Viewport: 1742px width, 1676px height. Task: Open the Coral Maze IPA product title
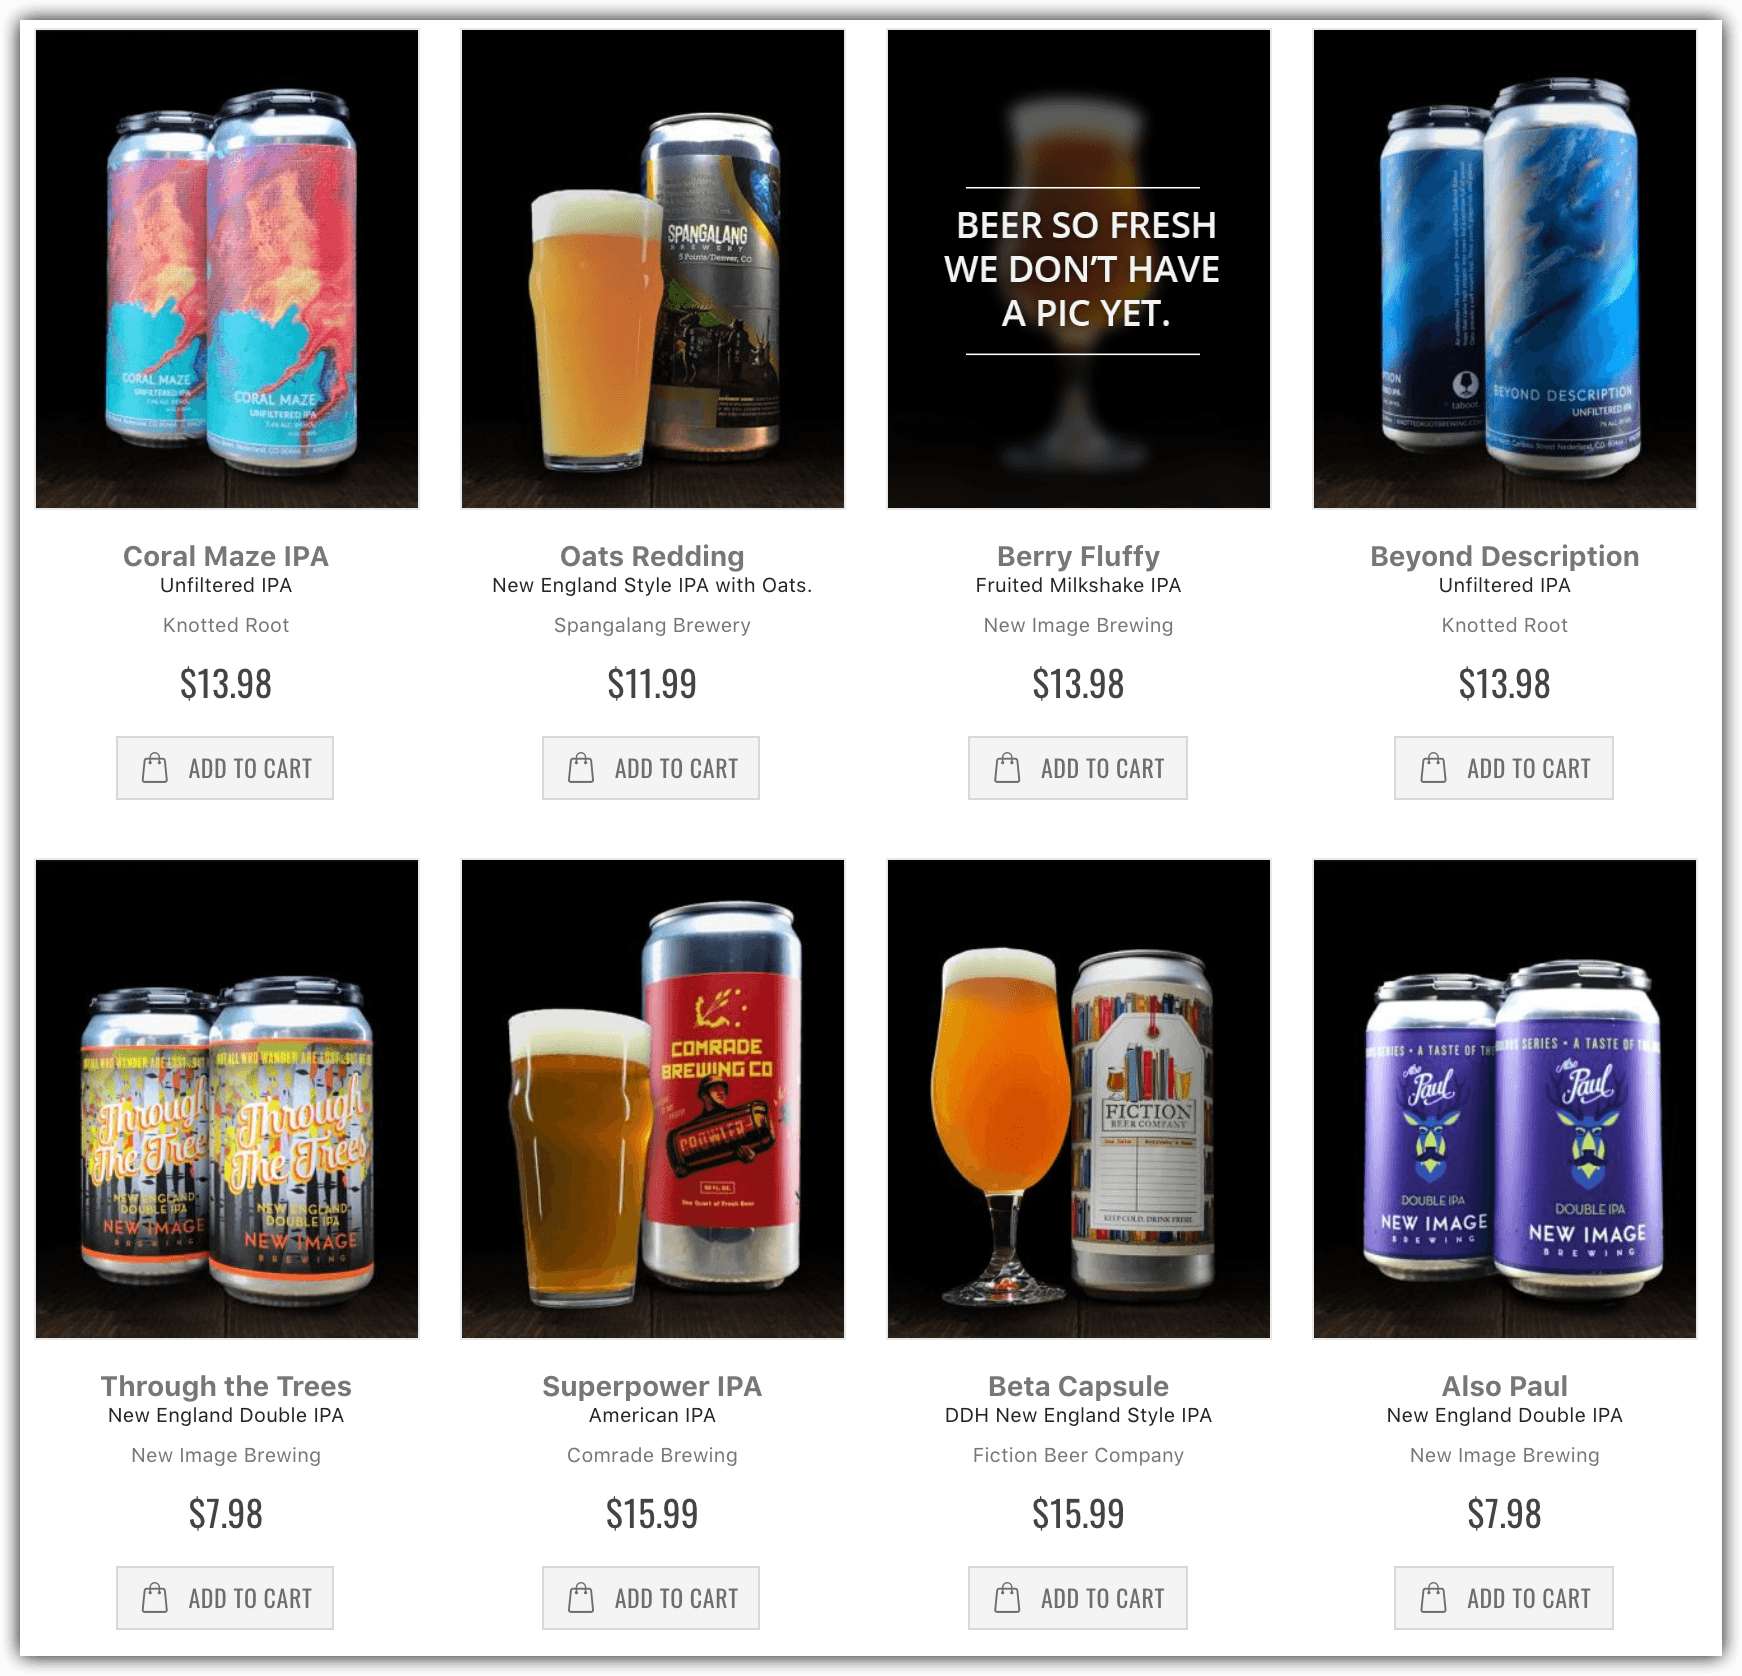pos(226,556)
